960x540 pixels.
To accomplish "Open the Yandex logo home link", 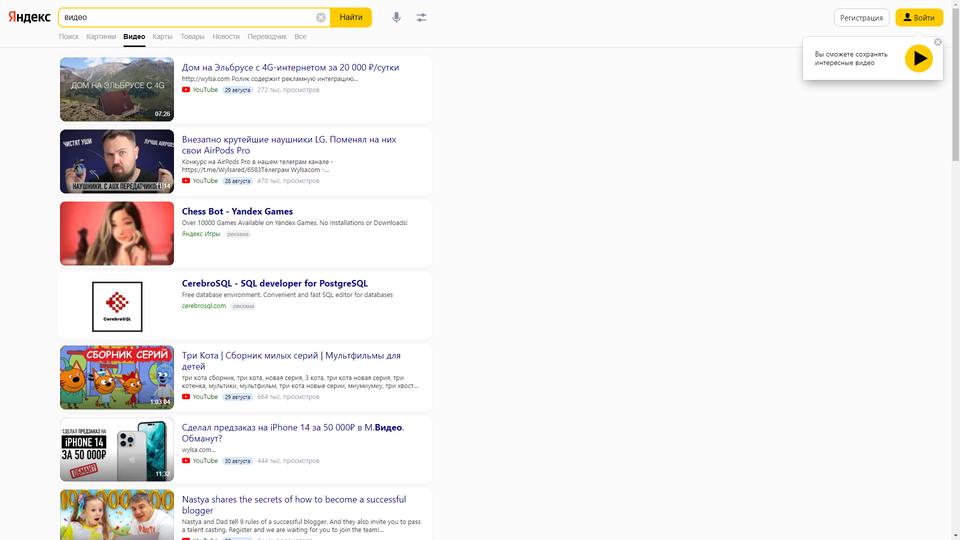I will point(29,17).
